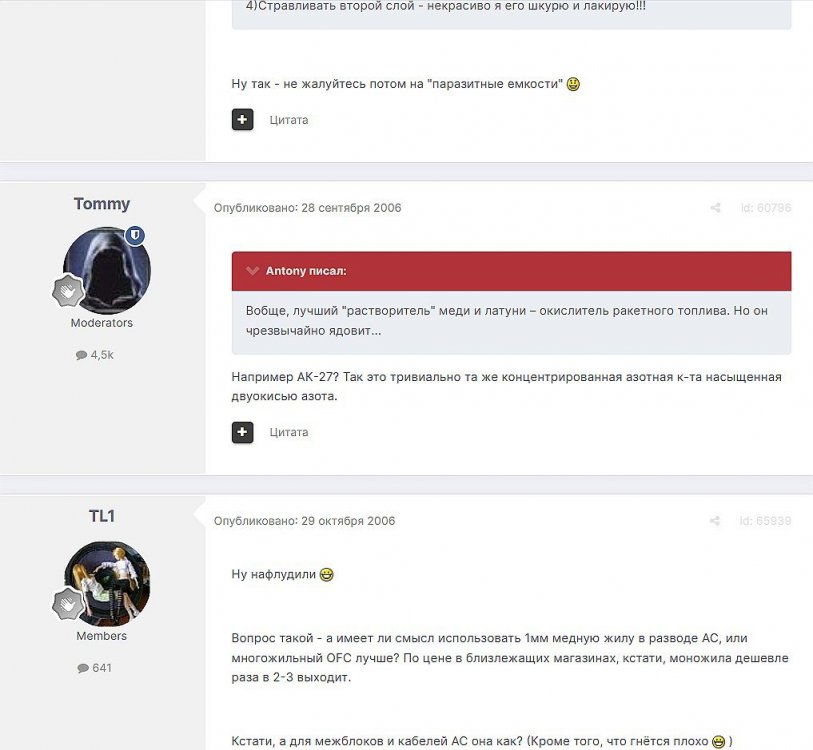Click the plus multiquote icon in top post

(242, 120)
